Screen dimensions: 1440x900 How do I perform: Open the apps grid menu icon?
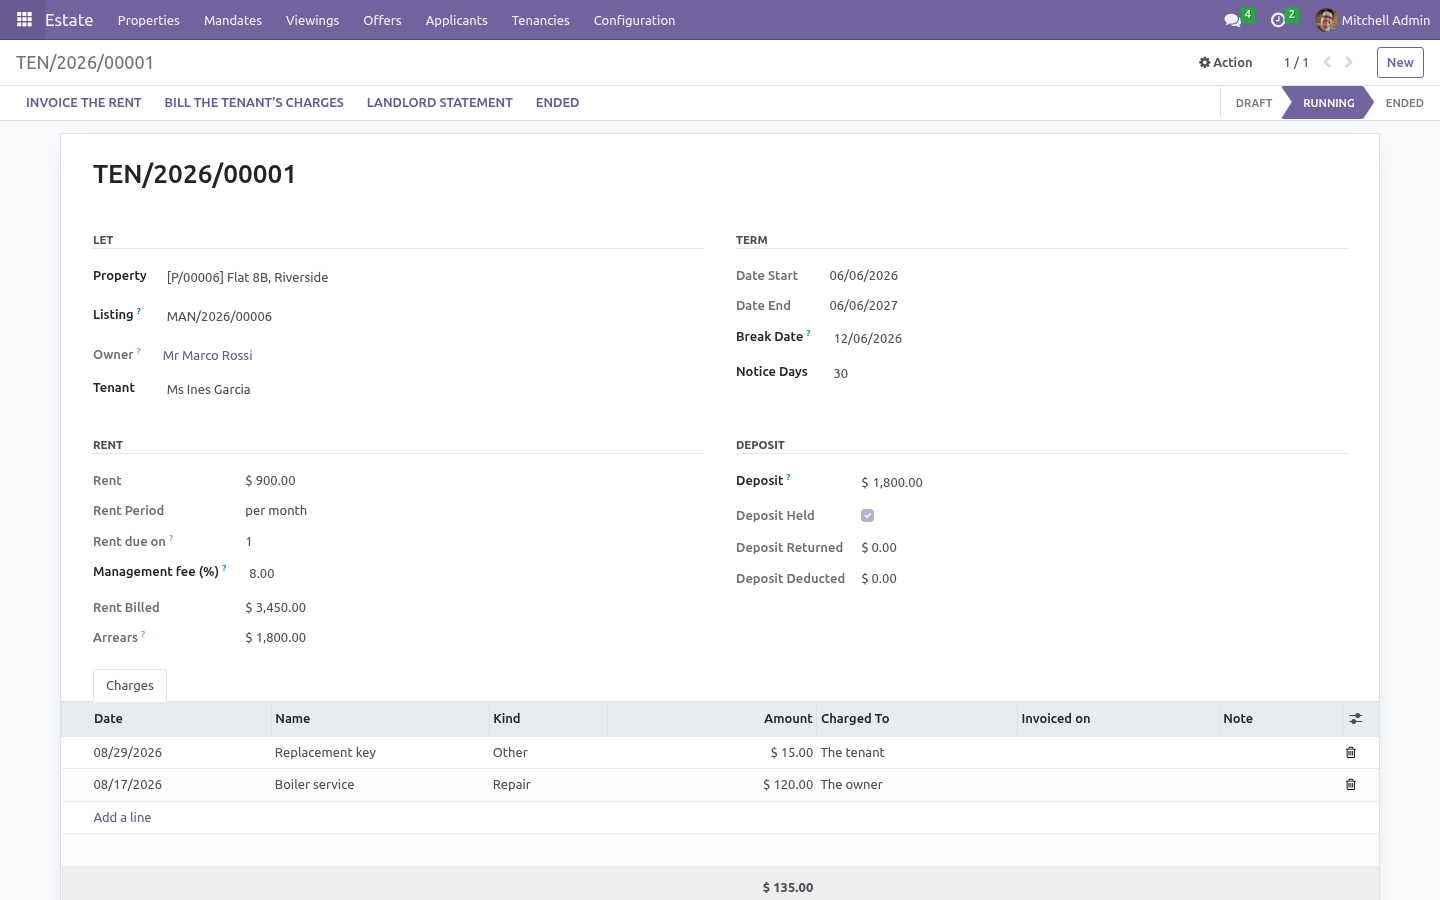coord(24,20)
